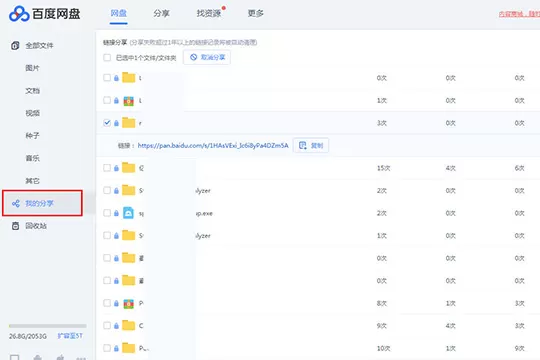Click the 扩容至5T upgrade link

[x=70, y=336]
